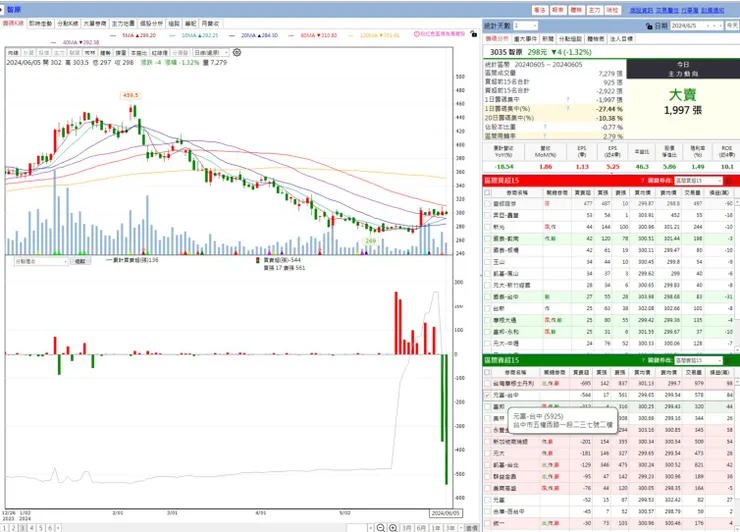Open 體檢表 tab in right panel
The height and width of the screenshot is (532, 740).
tap(596, 39)
